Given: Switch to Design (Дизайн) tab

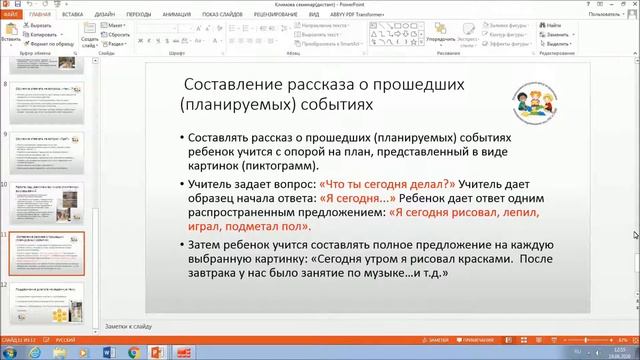Looking at the screenshot, I should coord(105,14).
